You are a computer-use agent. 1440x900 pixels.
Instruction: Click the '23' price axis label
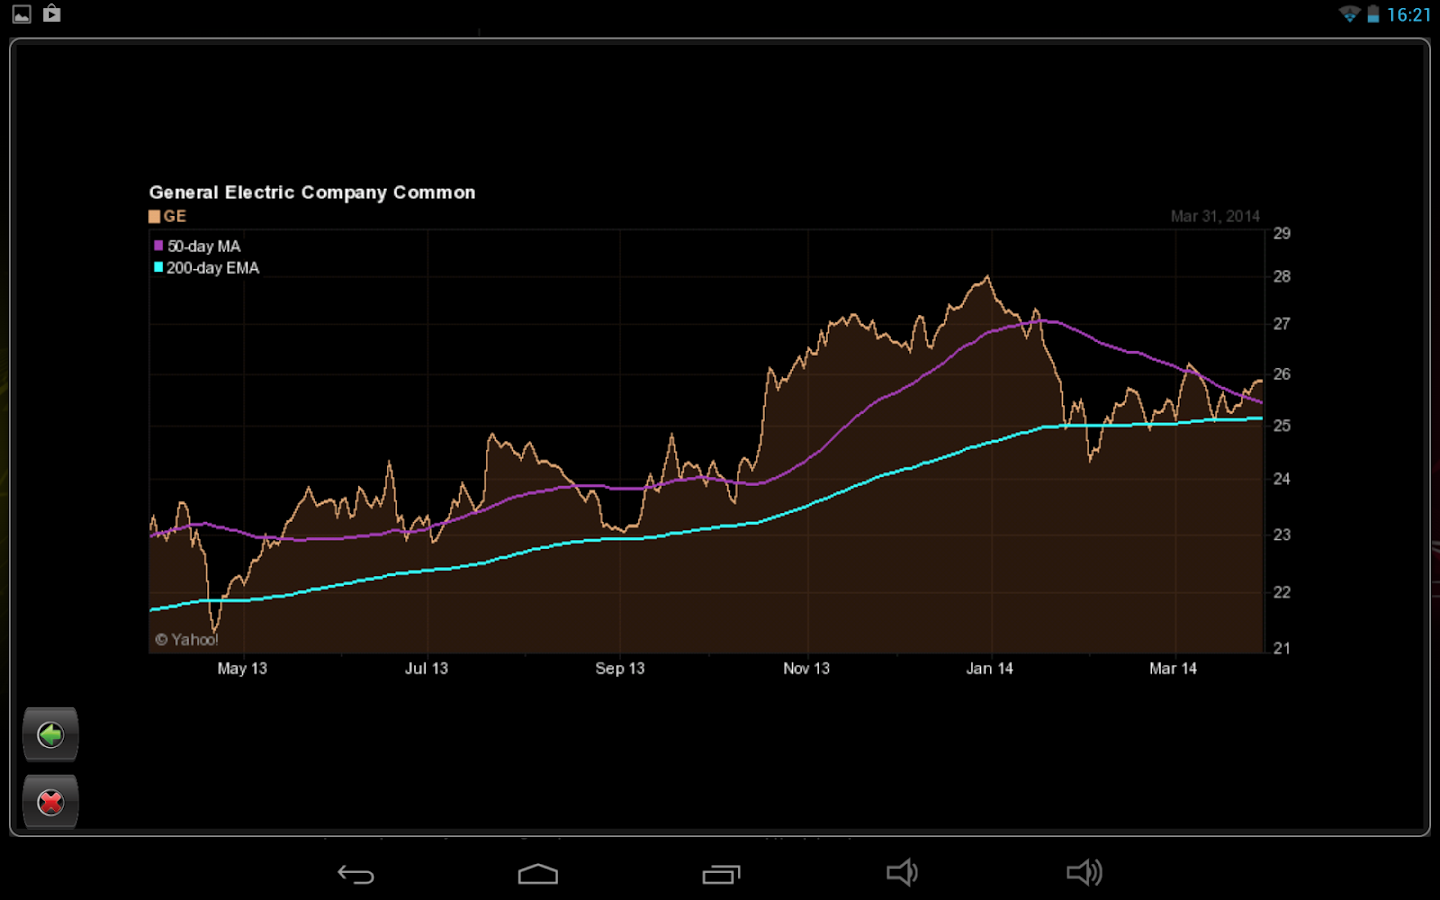pyautogui.click(x=1282, y=535)
